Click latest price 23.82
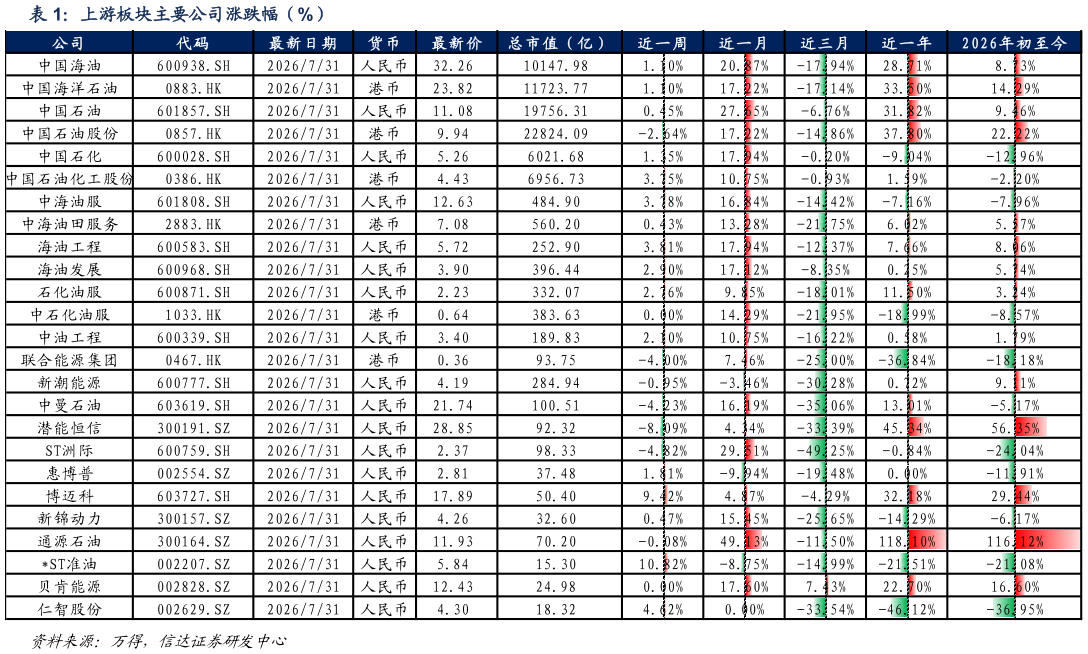1088x654 pixels. point(453,89)
